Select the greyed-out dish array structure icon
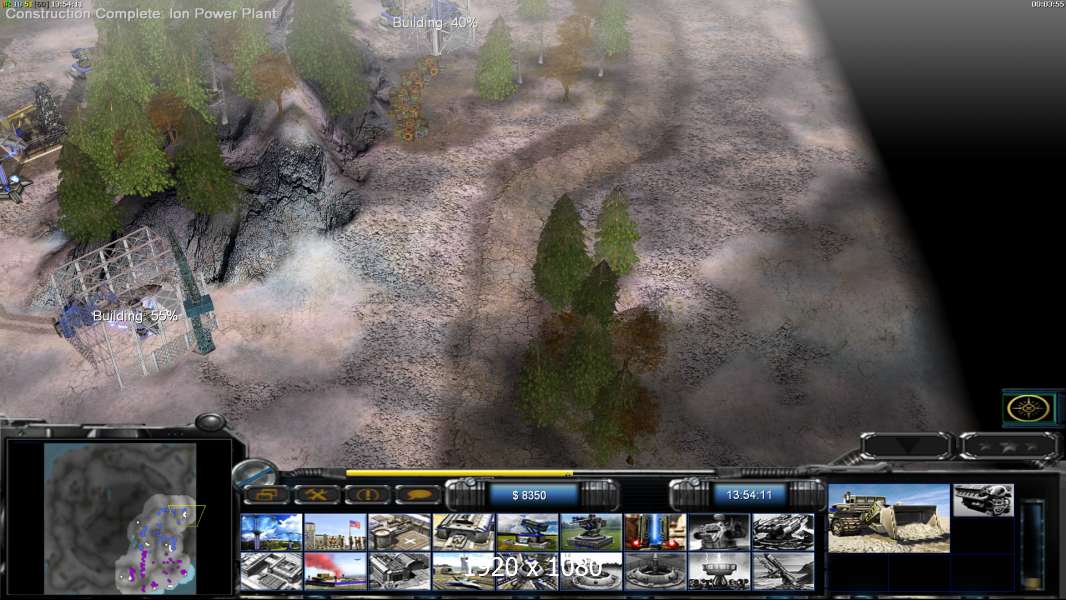The width and height of the screenshot is (1066, 600). [x=719, y=571]
